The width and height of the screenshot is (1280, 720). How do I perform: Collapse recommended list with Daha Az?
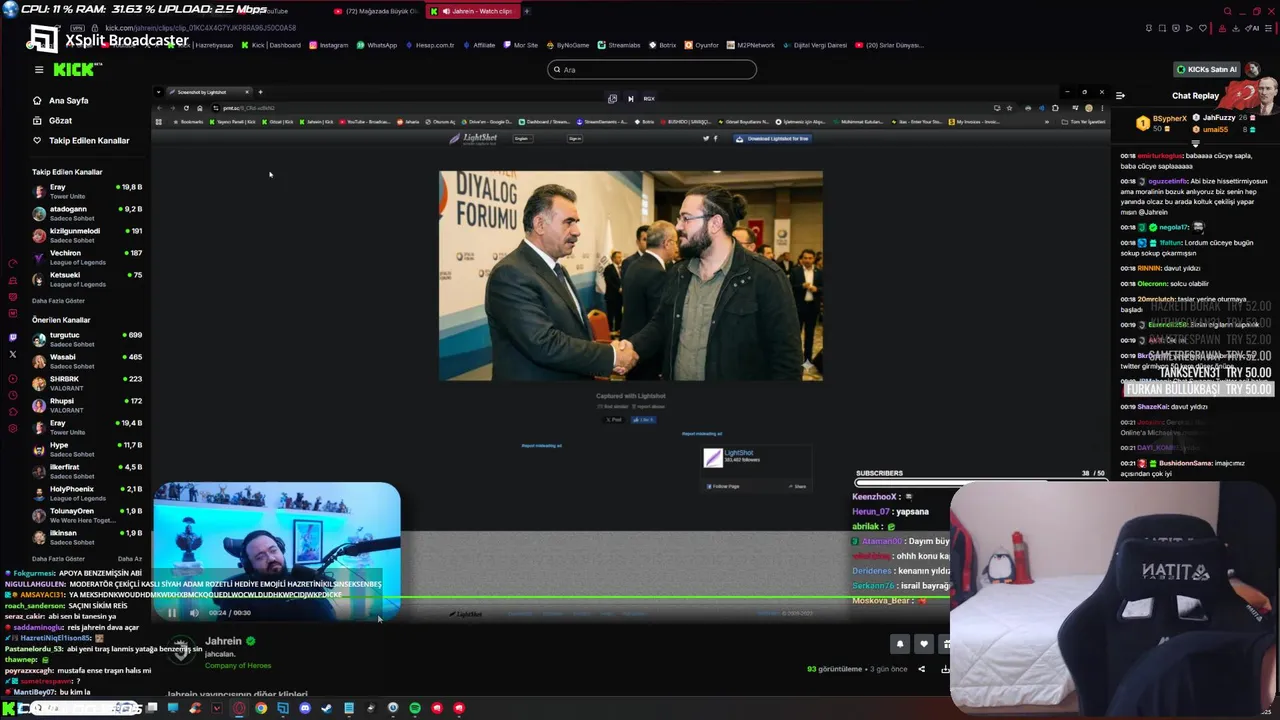pos(130,559)
